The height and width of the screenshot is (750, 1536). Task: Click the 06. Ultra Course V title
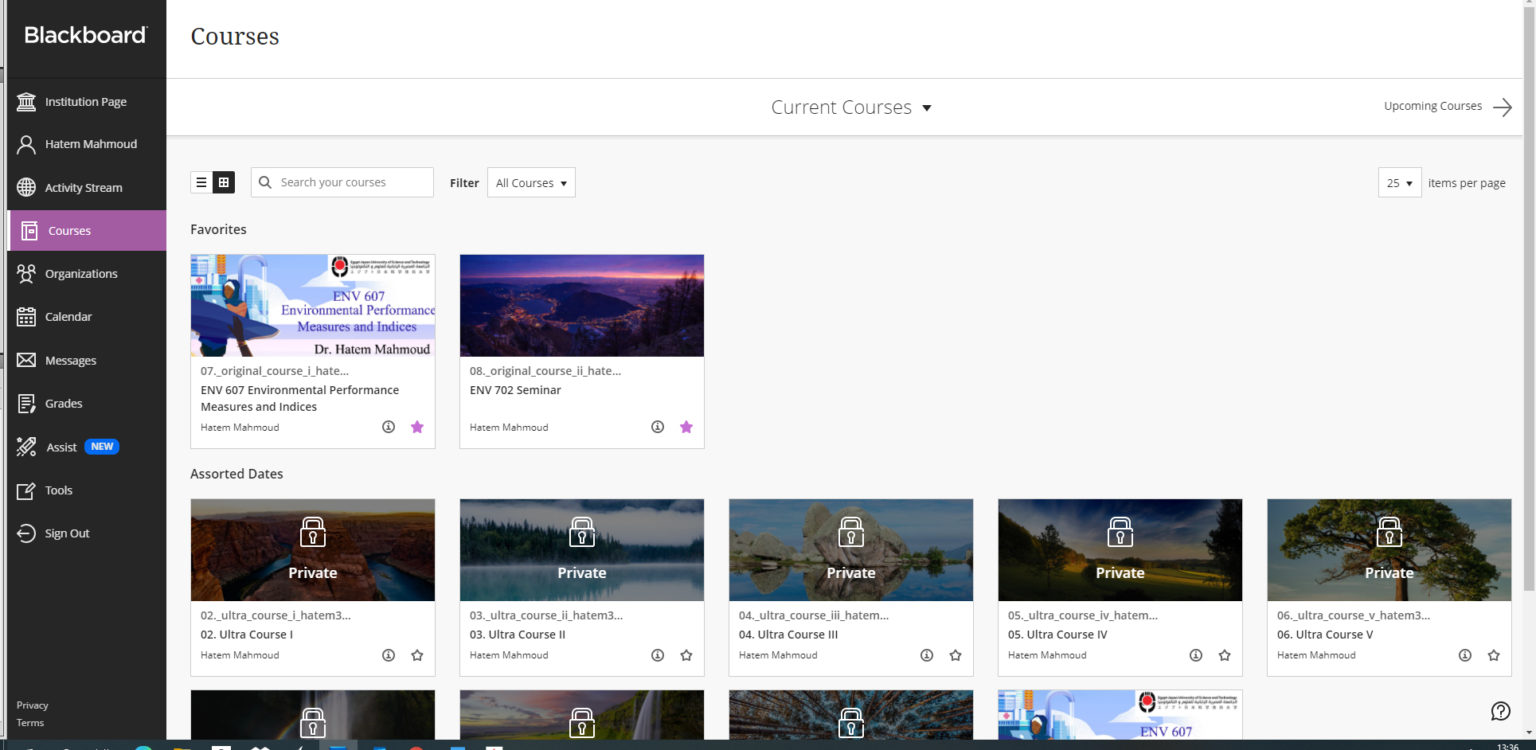1325,635
